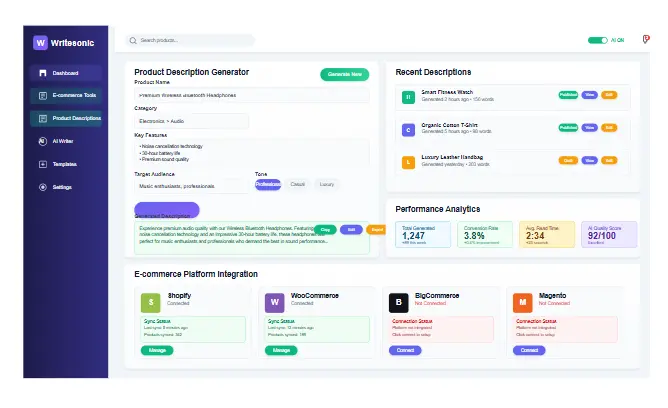Edit the Smart Fitness Watch description

pos(609,95)
